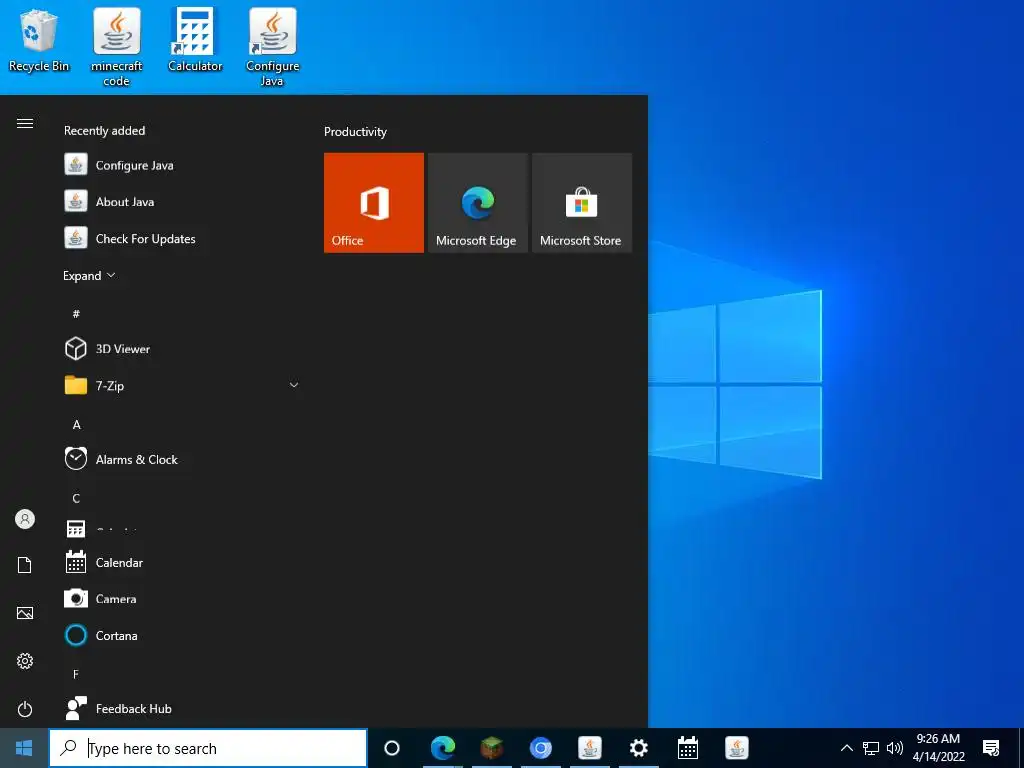Open the Calendar app in list
The image size is (1024, 768).
(182, 562)
